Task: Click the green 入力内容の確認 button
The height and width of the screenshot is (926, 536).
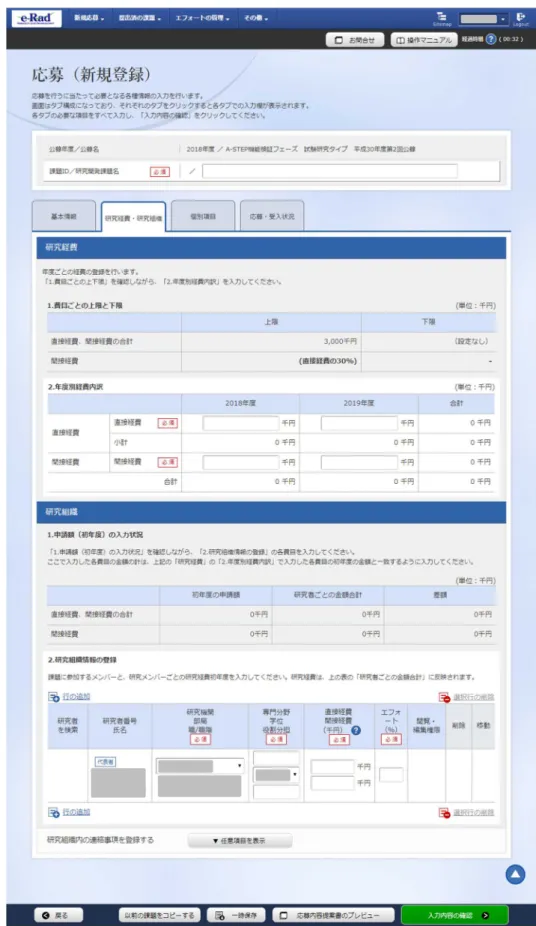Action: click(x=455, y=915)
